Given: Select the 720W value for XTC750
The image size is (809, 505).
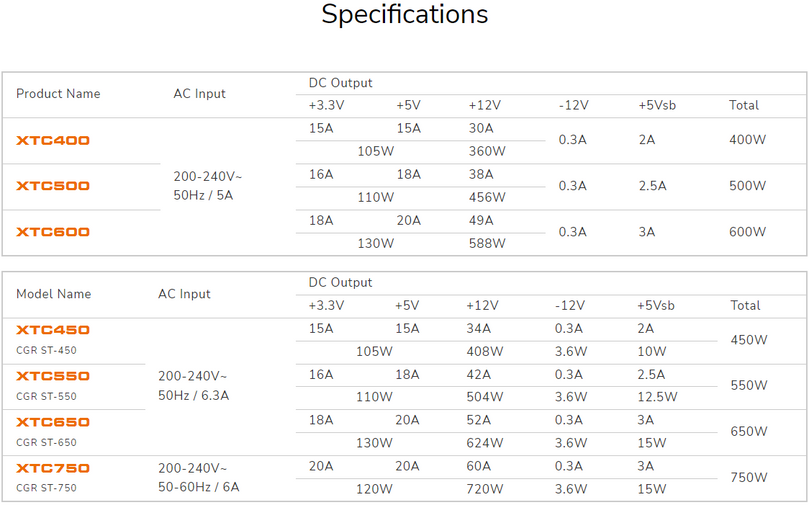Looking at the screenshot, I should tap(485, 489).
